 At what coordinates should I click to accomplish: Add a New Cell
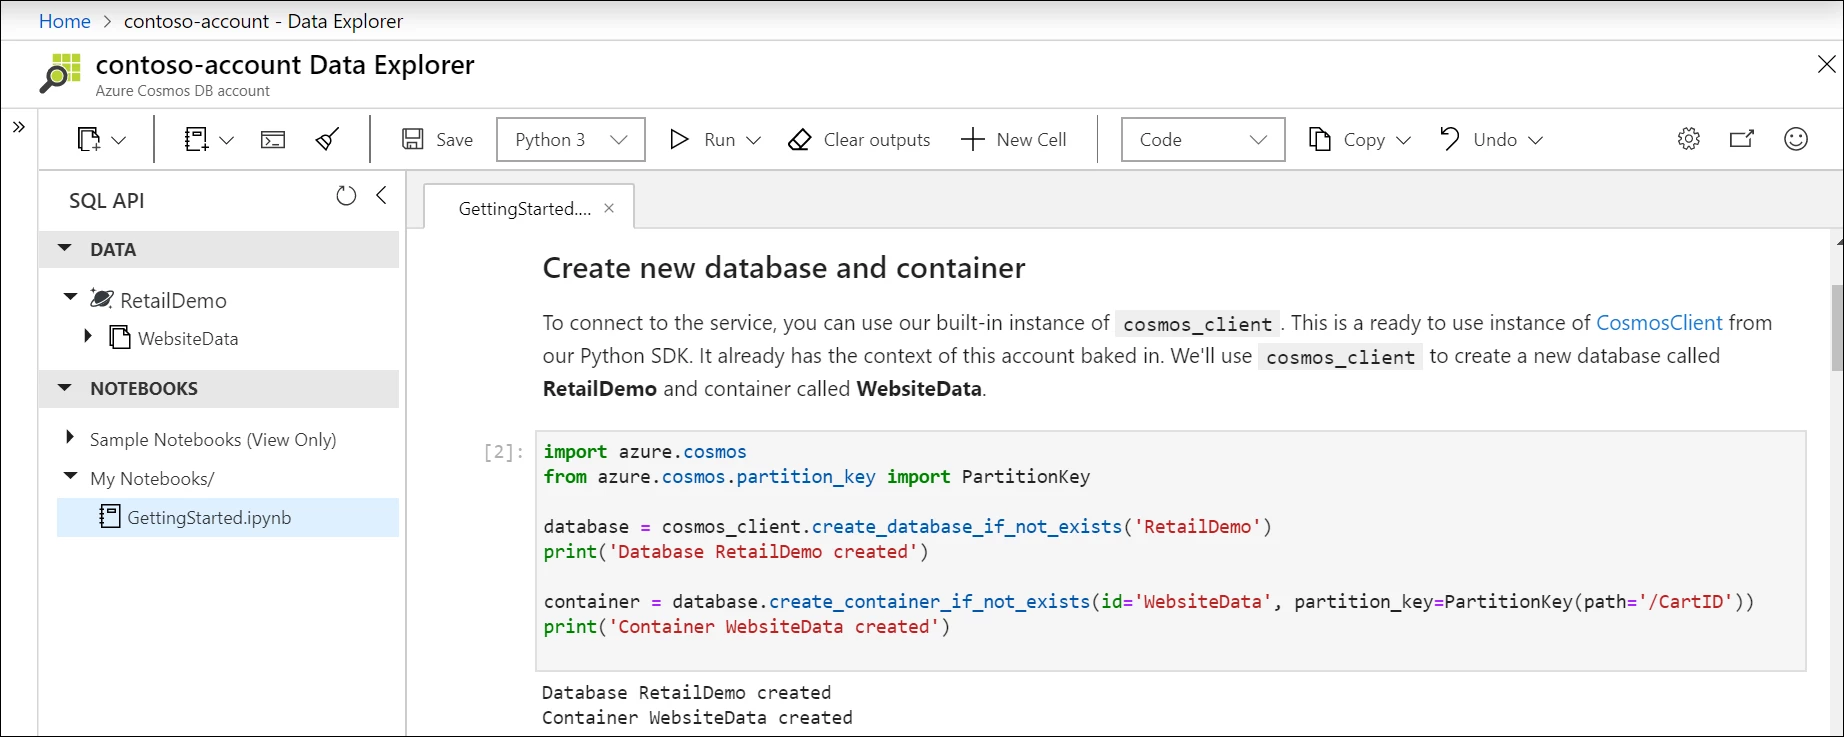(x=1013, y=140)
